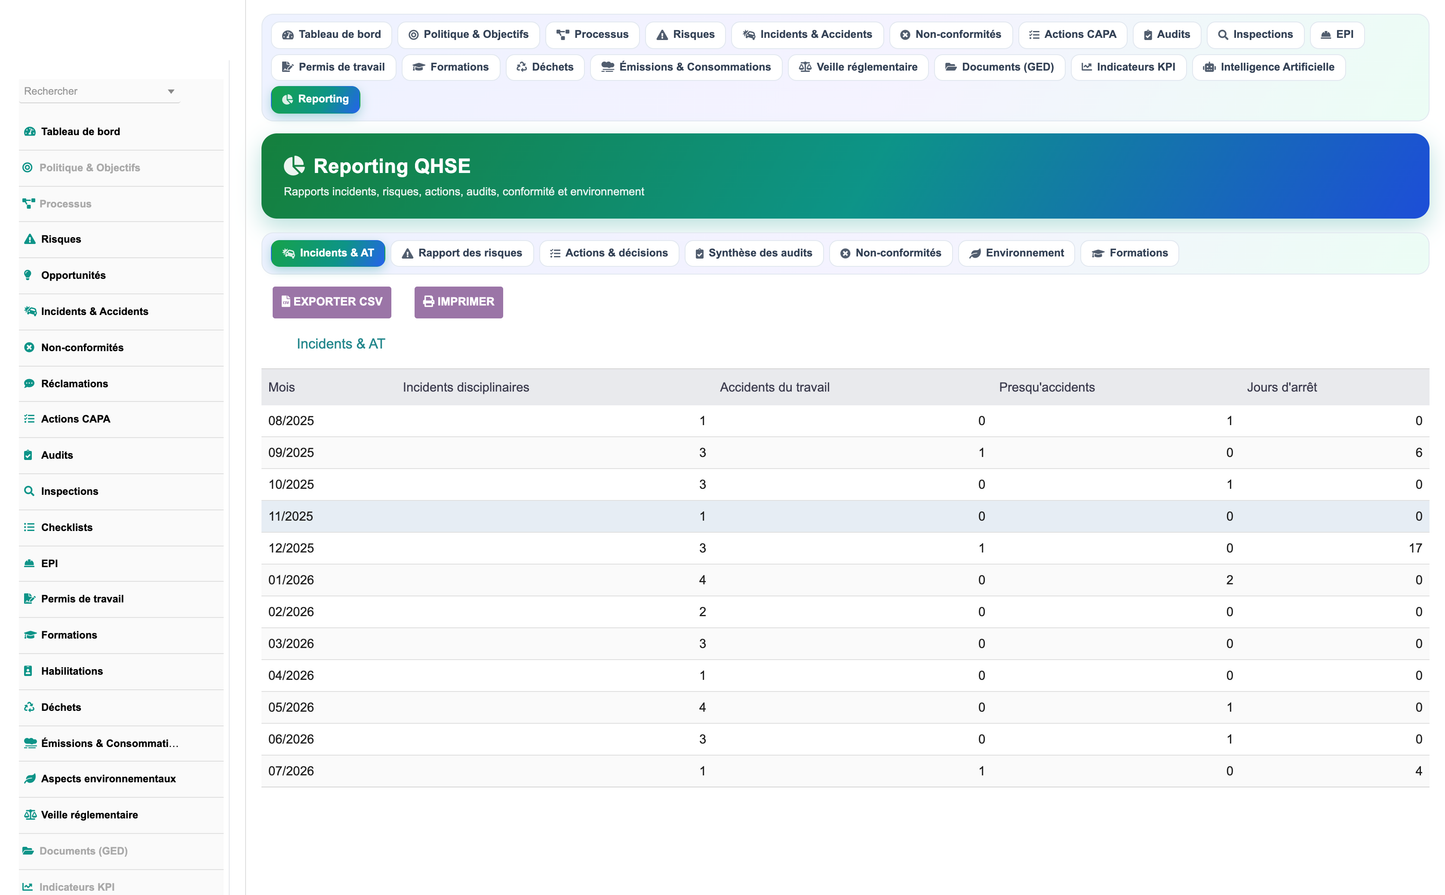This screenshot has width=1445, height=895.
Task: Open the Rechercher dropdown arrow
Action: (171, 91)
